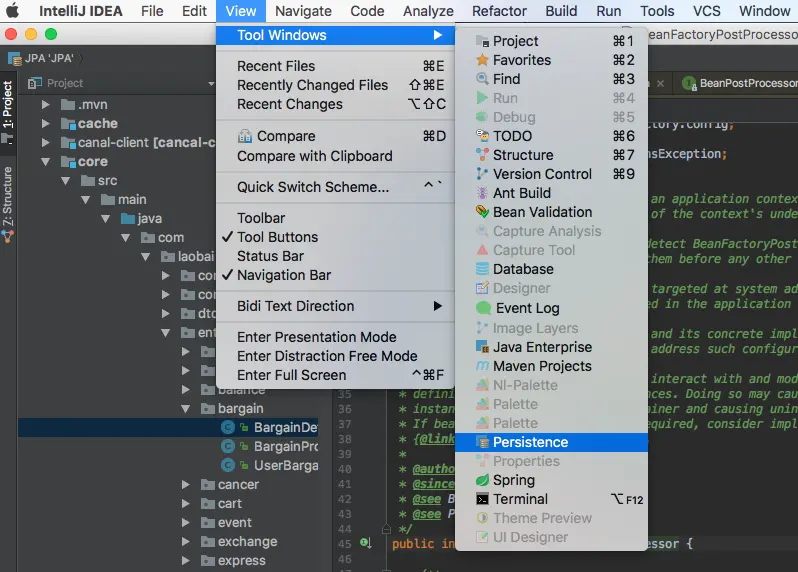798x572 pixels.
Task: Click the Bean Validation icon
Action: [x=482, y=212]
